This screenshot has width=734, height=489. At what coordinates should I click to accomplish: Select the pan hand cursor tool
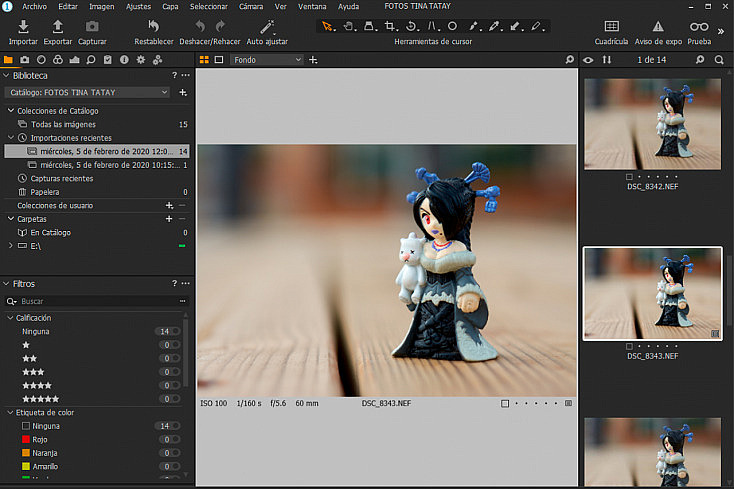349,26
